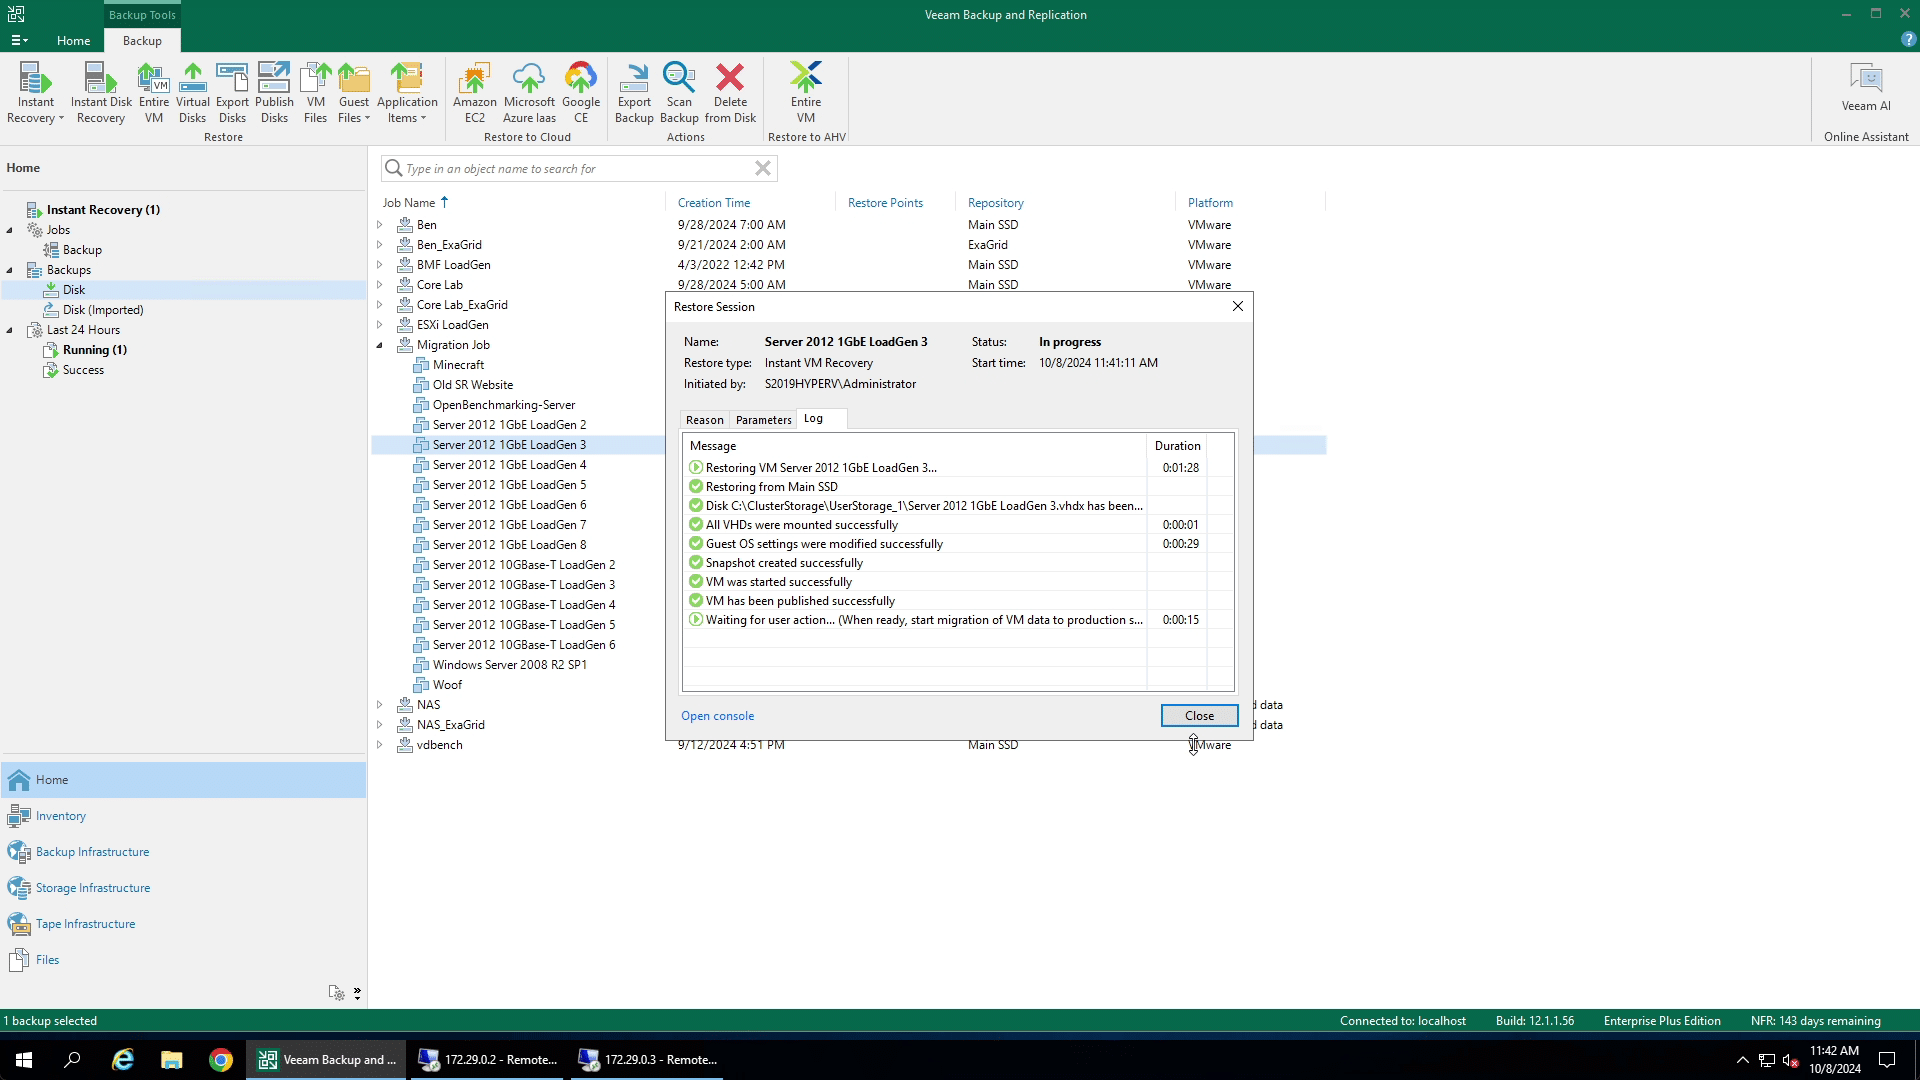Expand the NAS backup job

(380, 705)
